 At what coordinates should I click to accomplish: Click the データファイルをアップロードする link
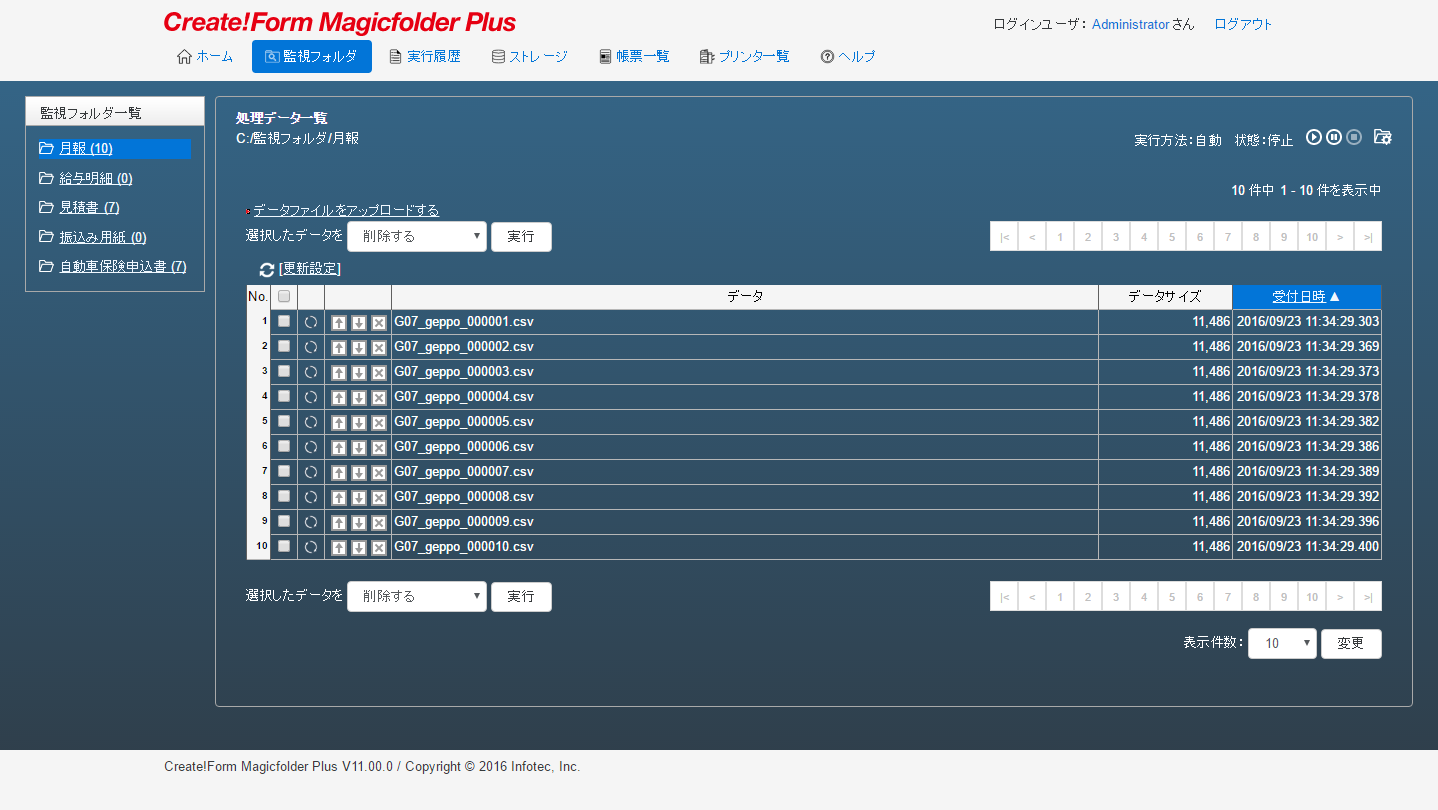[x=346, y=210]
